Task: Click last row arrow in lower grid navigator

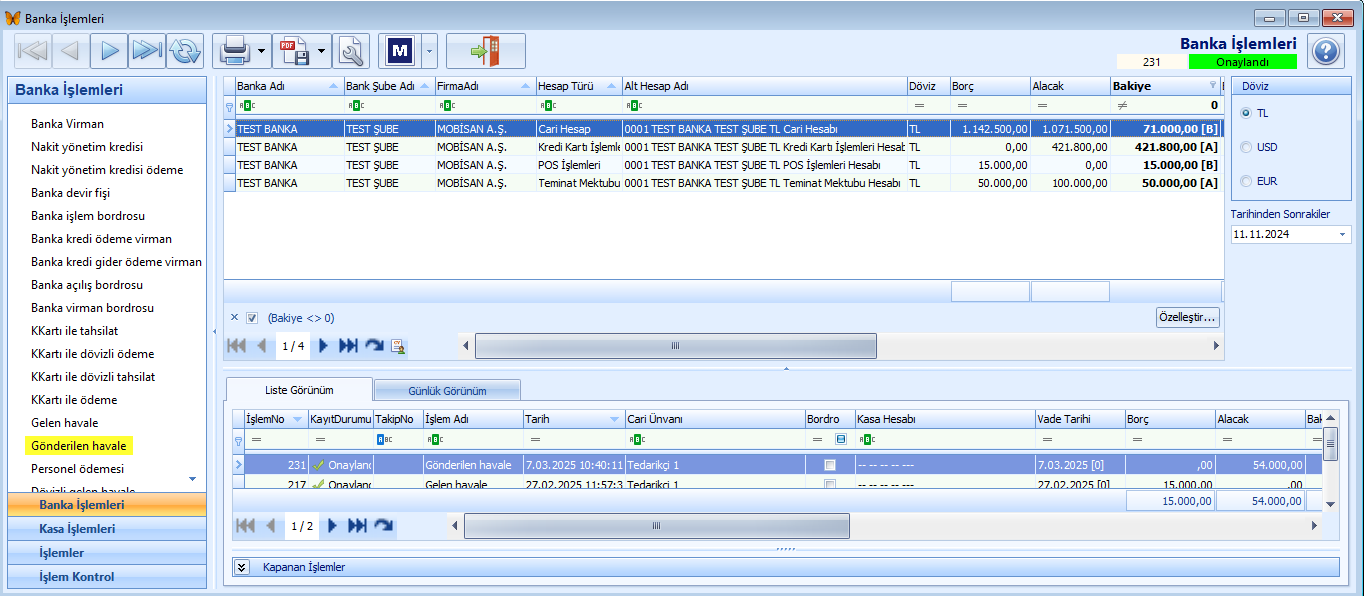Action: [x=357, y=525]
